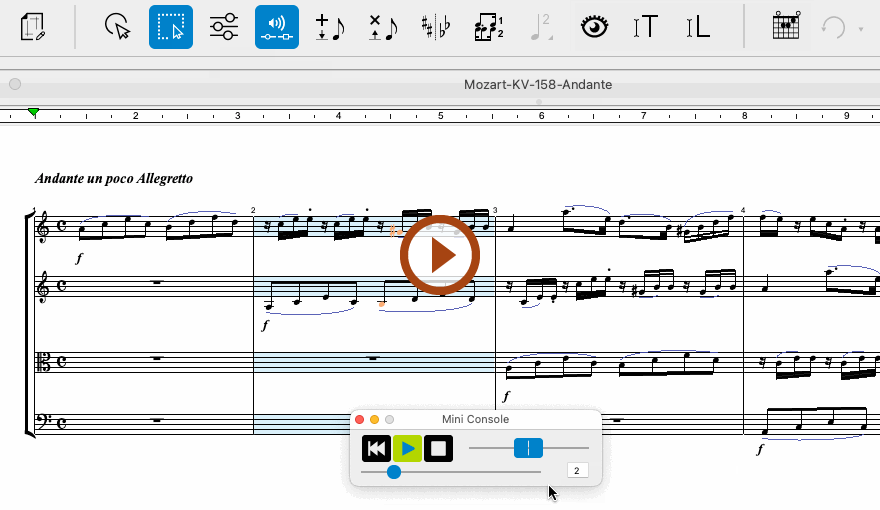Click ruler measure 8 mark
The width and height of the screenshot is (880, 510).
745,116
